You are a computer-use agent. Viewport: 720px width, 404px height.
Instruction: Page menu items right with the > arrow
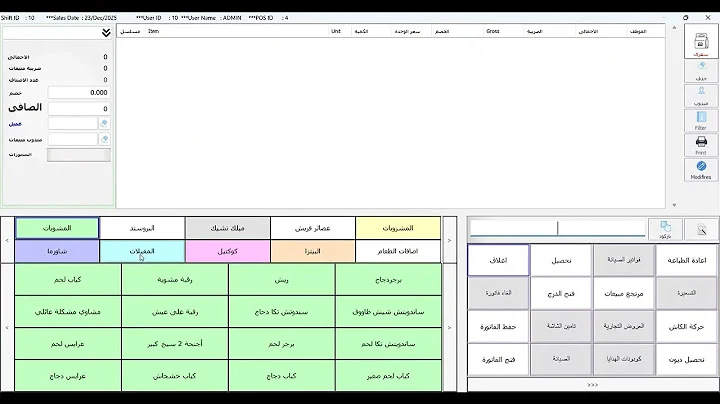coord(450,328)
